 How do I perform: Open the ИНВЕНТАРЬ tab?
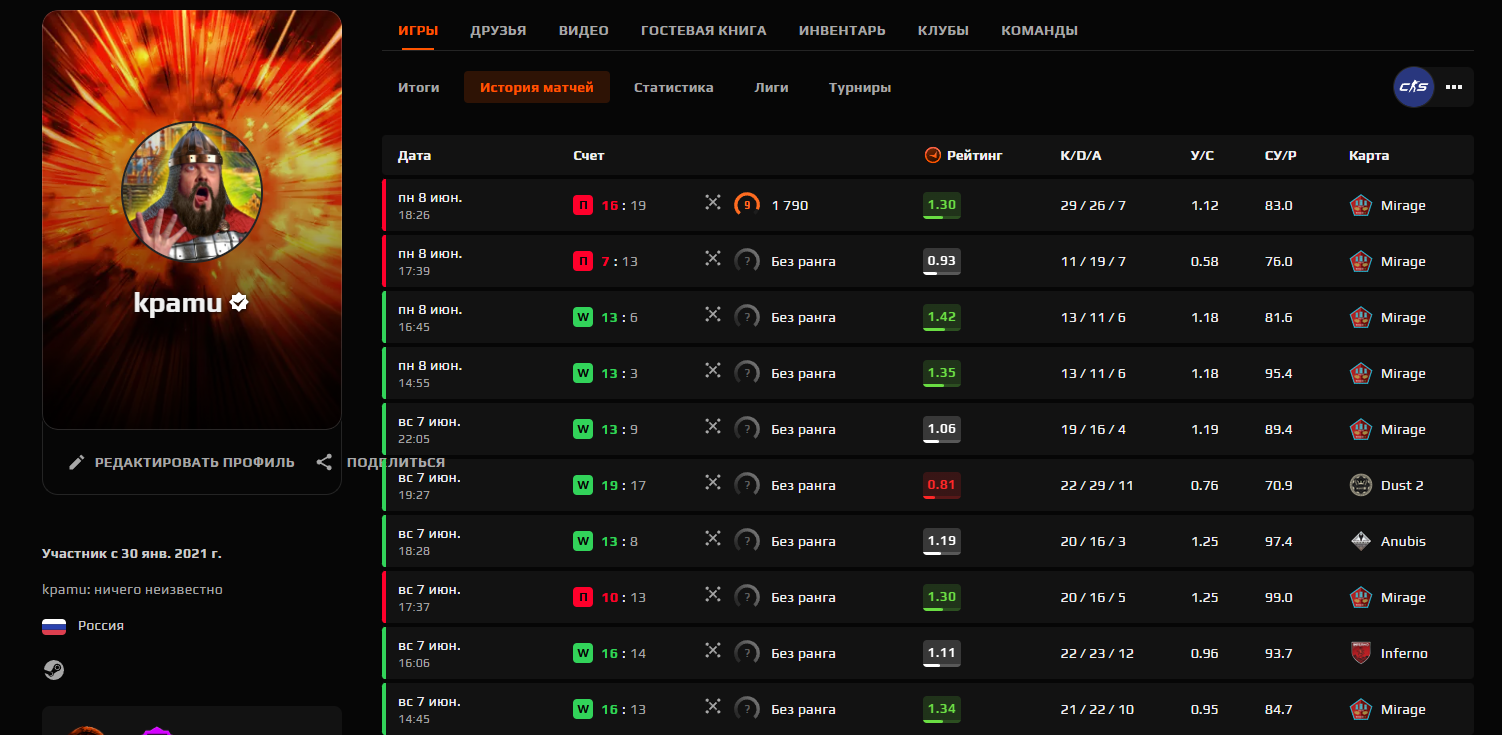tap(842, 30)
